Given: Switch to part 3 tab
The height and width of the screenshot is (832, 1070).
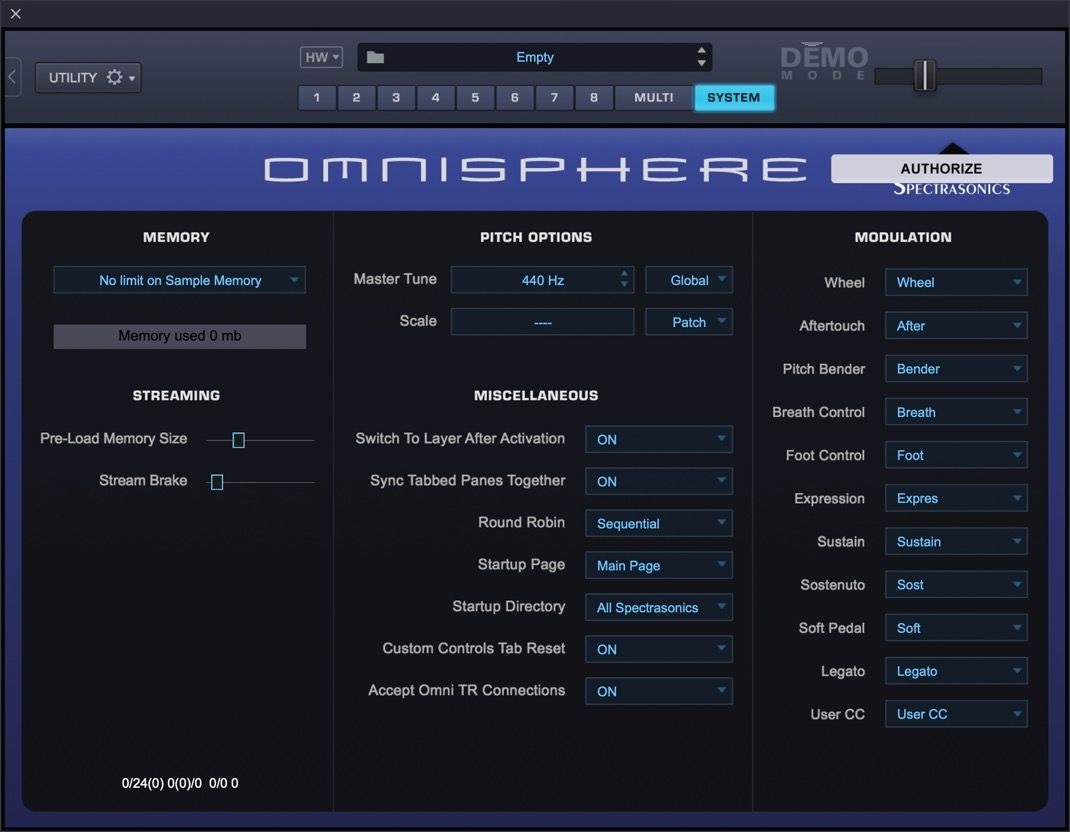Looking at the screenshot, I should [x=396, y=98].
